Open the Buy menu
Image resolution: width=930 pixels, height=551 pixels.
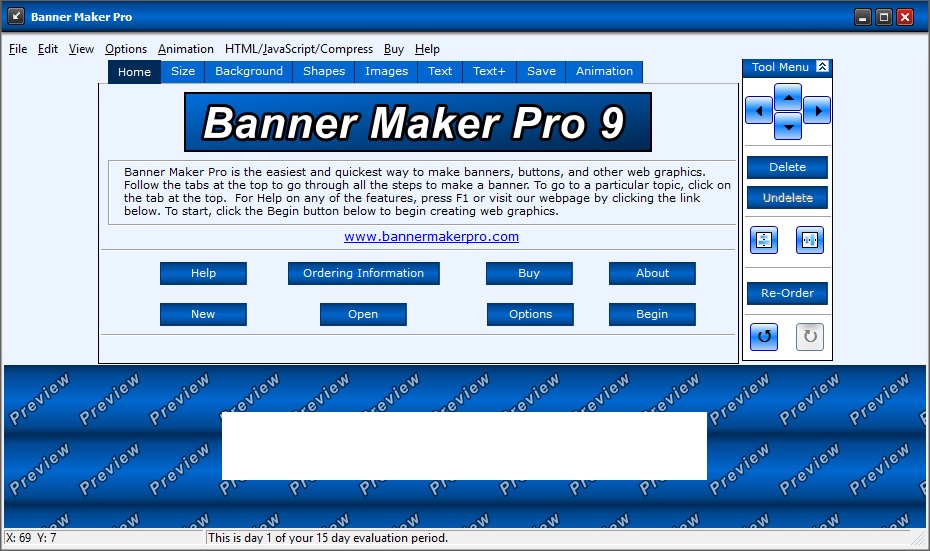(394, 49)
